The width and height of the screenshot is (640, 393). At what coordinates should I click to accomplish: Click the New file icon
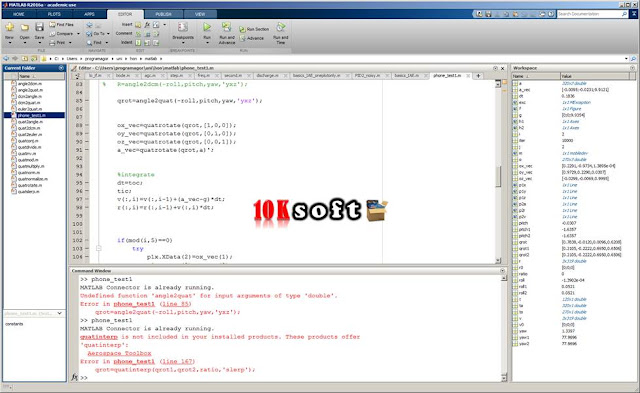coord(9,27)
